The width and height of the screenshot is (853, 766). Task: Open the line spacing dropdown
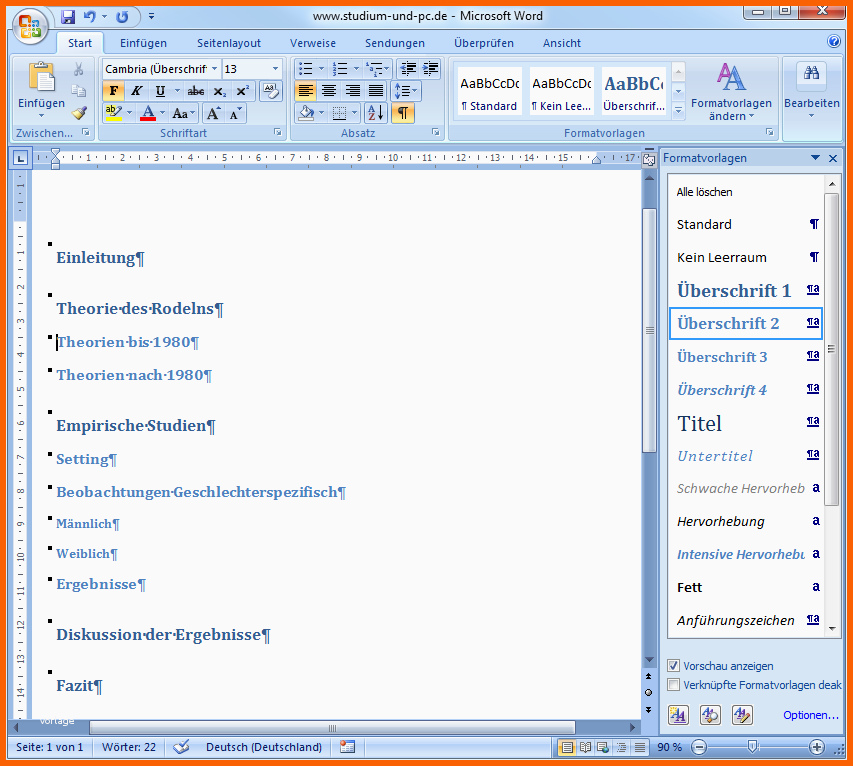coord(407,91)
